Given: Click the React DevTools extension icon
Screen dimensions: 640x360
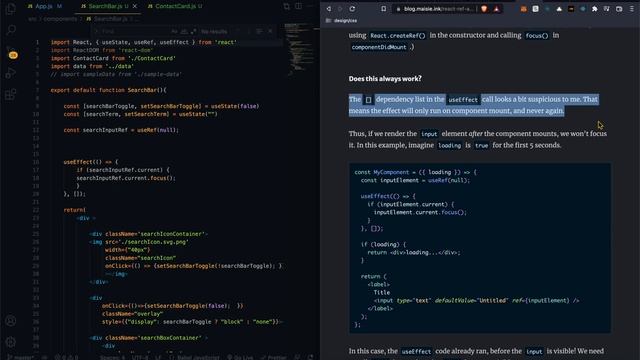Looking at the screenshot, I should point(583,9).
